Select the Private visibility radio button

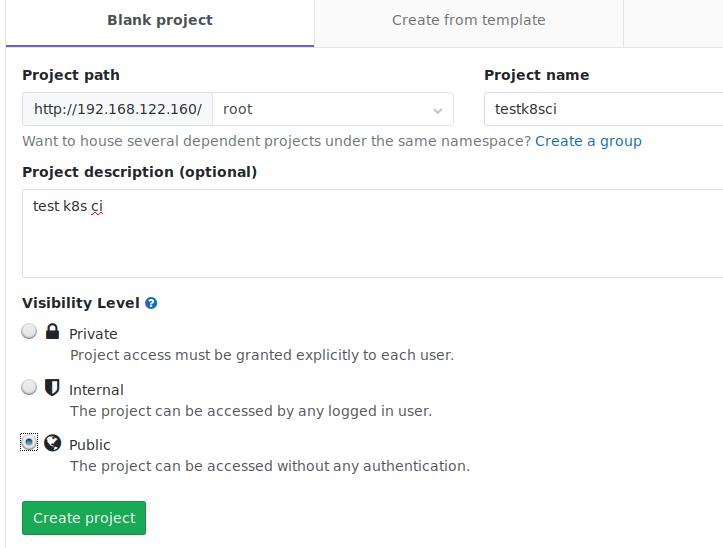tap(29, 331)
